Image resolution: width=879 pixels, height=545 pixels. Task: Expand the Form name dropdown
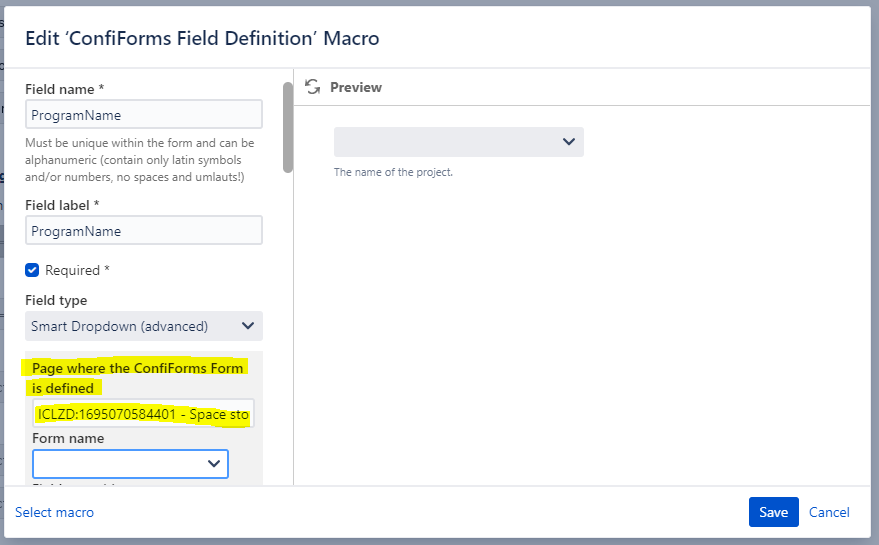point(130,464)
